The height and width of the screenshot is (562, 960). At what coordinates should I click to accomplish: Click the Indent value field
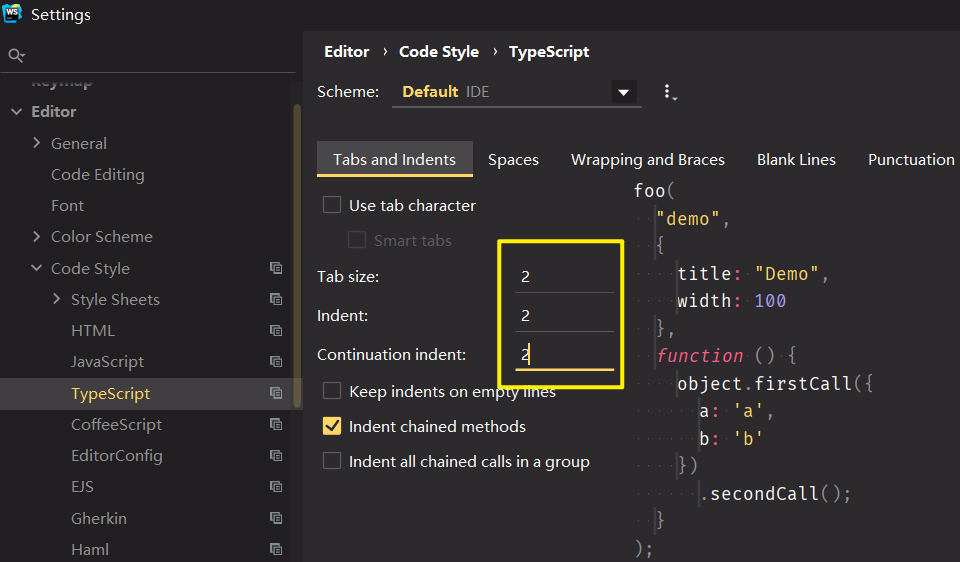tap(564, 316)
